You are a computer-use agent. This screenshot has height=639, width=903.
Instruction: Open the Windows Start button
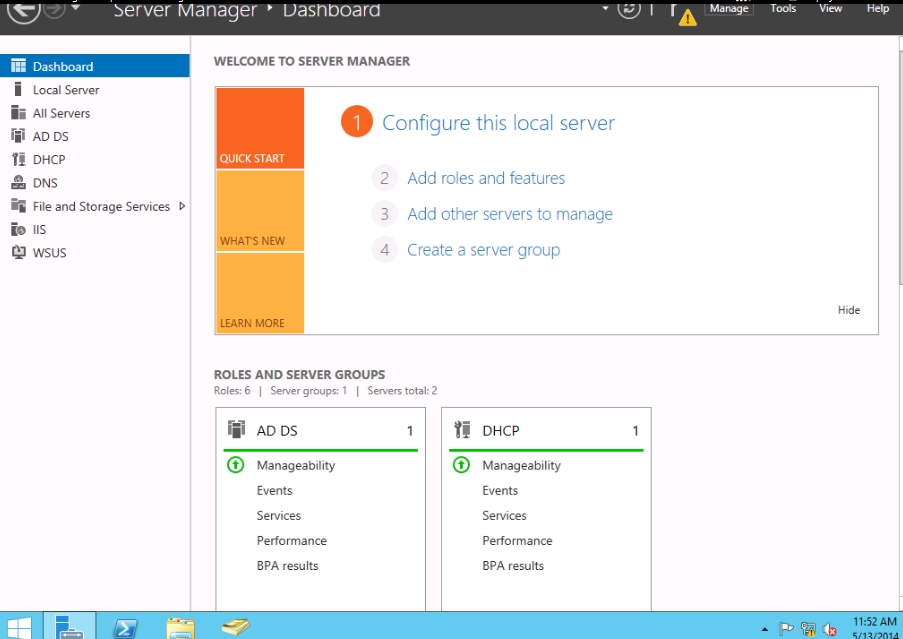click(19, 627)
